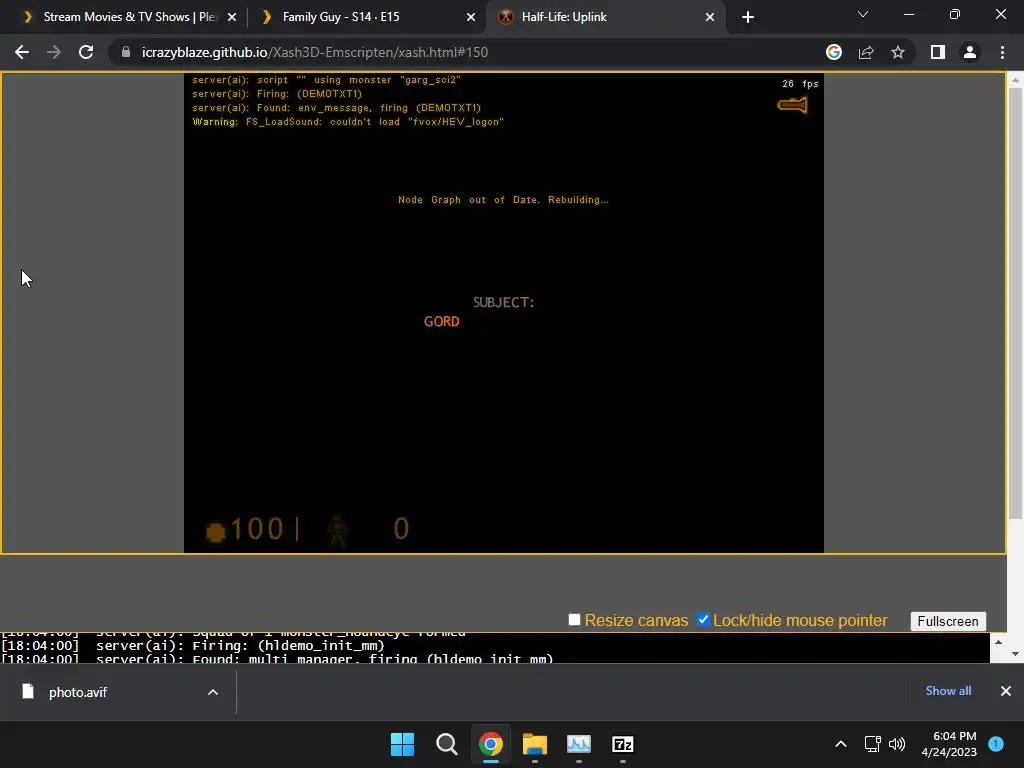Open File Explorer from taskbar
This screenshot has width=1024, height=768.
[x=535, y=744]
